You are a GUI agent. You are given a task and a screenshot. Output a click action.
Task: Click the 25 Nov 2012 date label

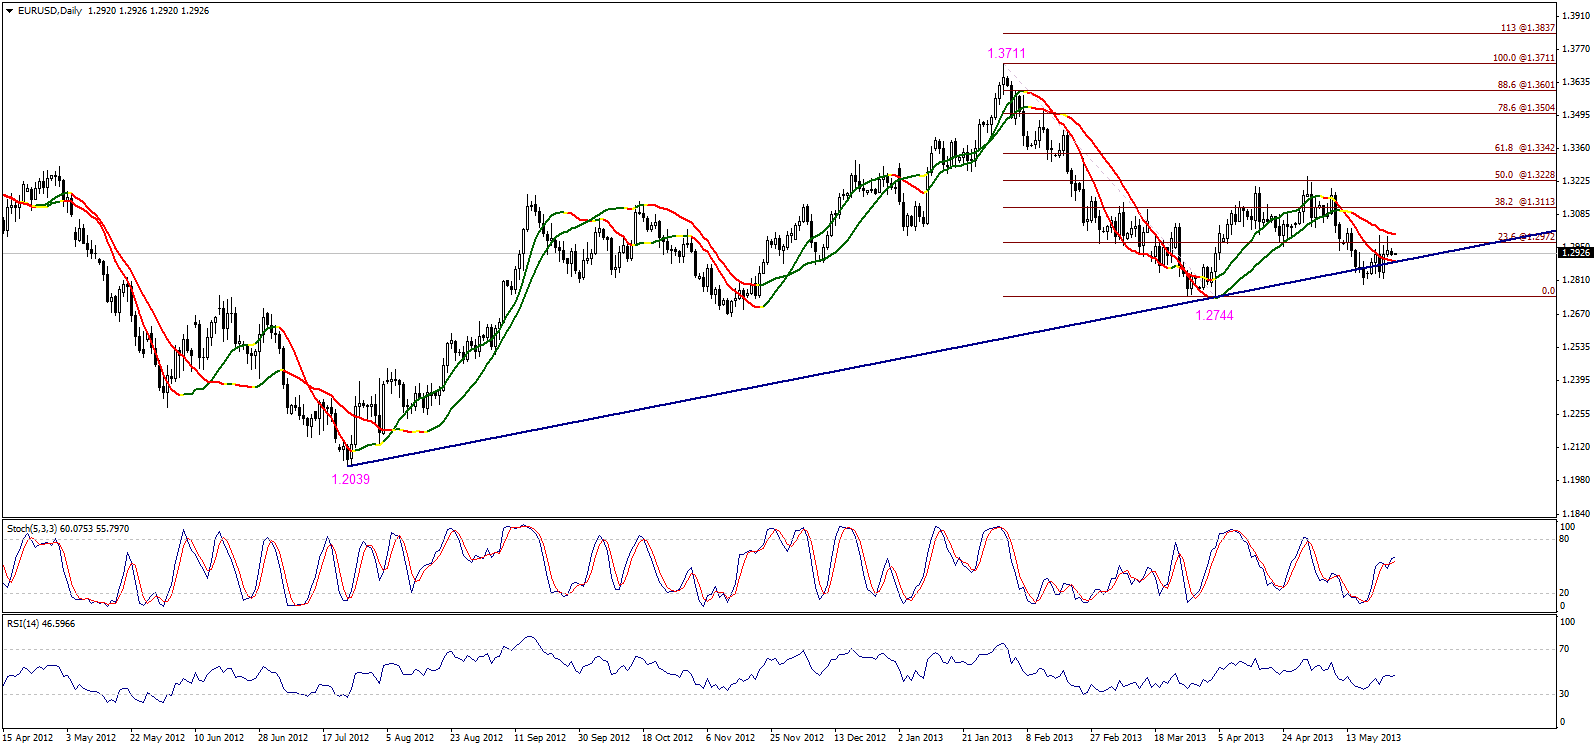tap(797, 738)
